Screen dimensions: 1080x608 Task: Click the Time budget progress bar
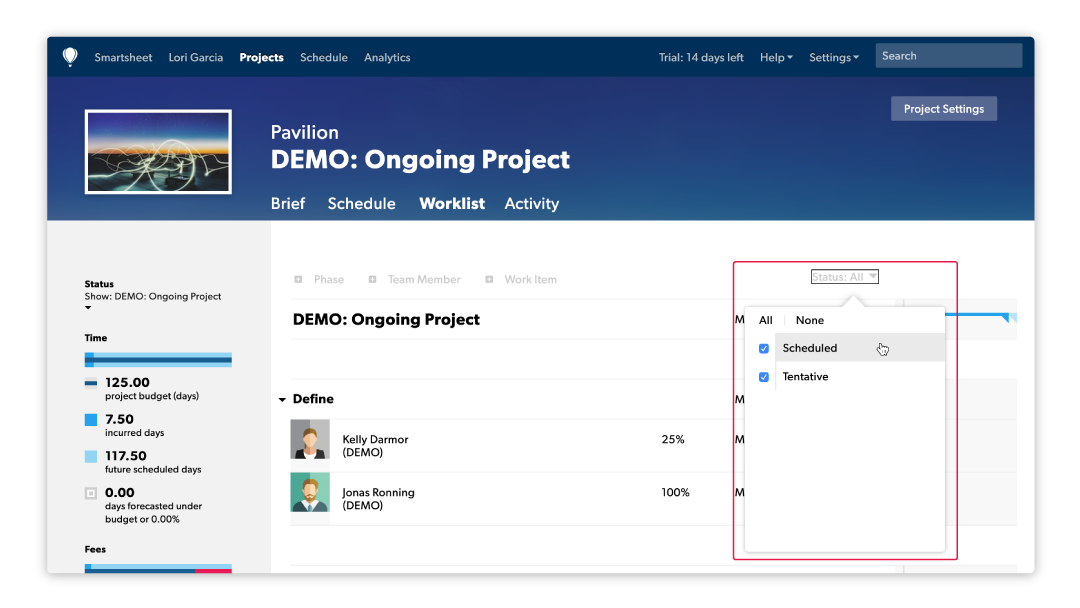(158, 360)
